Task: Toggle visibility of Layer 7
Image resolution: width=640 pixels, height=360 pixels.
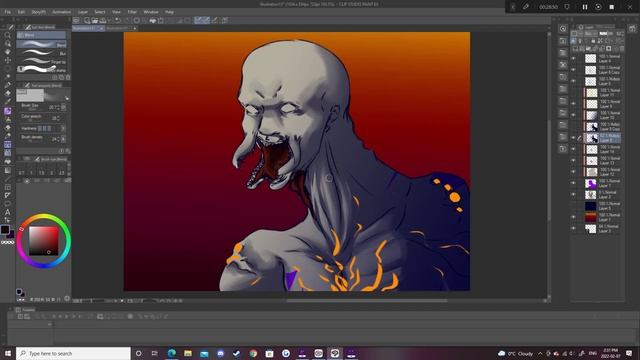Action: pyautogui.click(x=573, y=184)
